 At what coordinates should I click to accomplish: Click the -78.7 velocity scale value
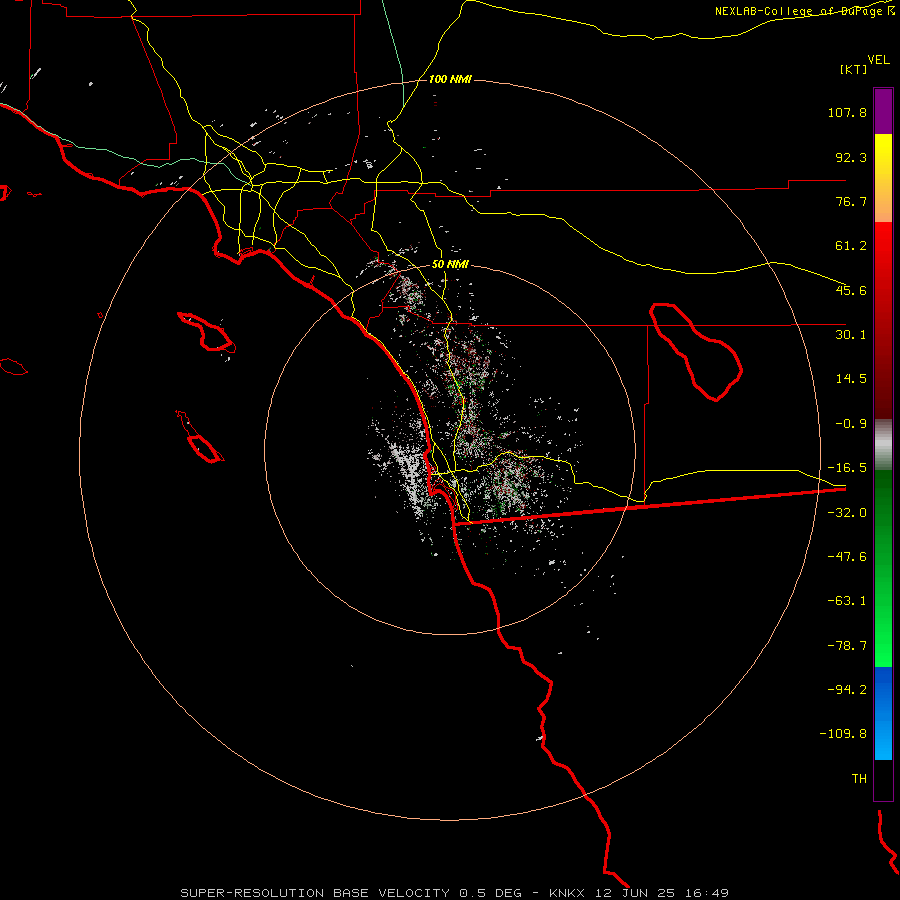click(847, 646)
